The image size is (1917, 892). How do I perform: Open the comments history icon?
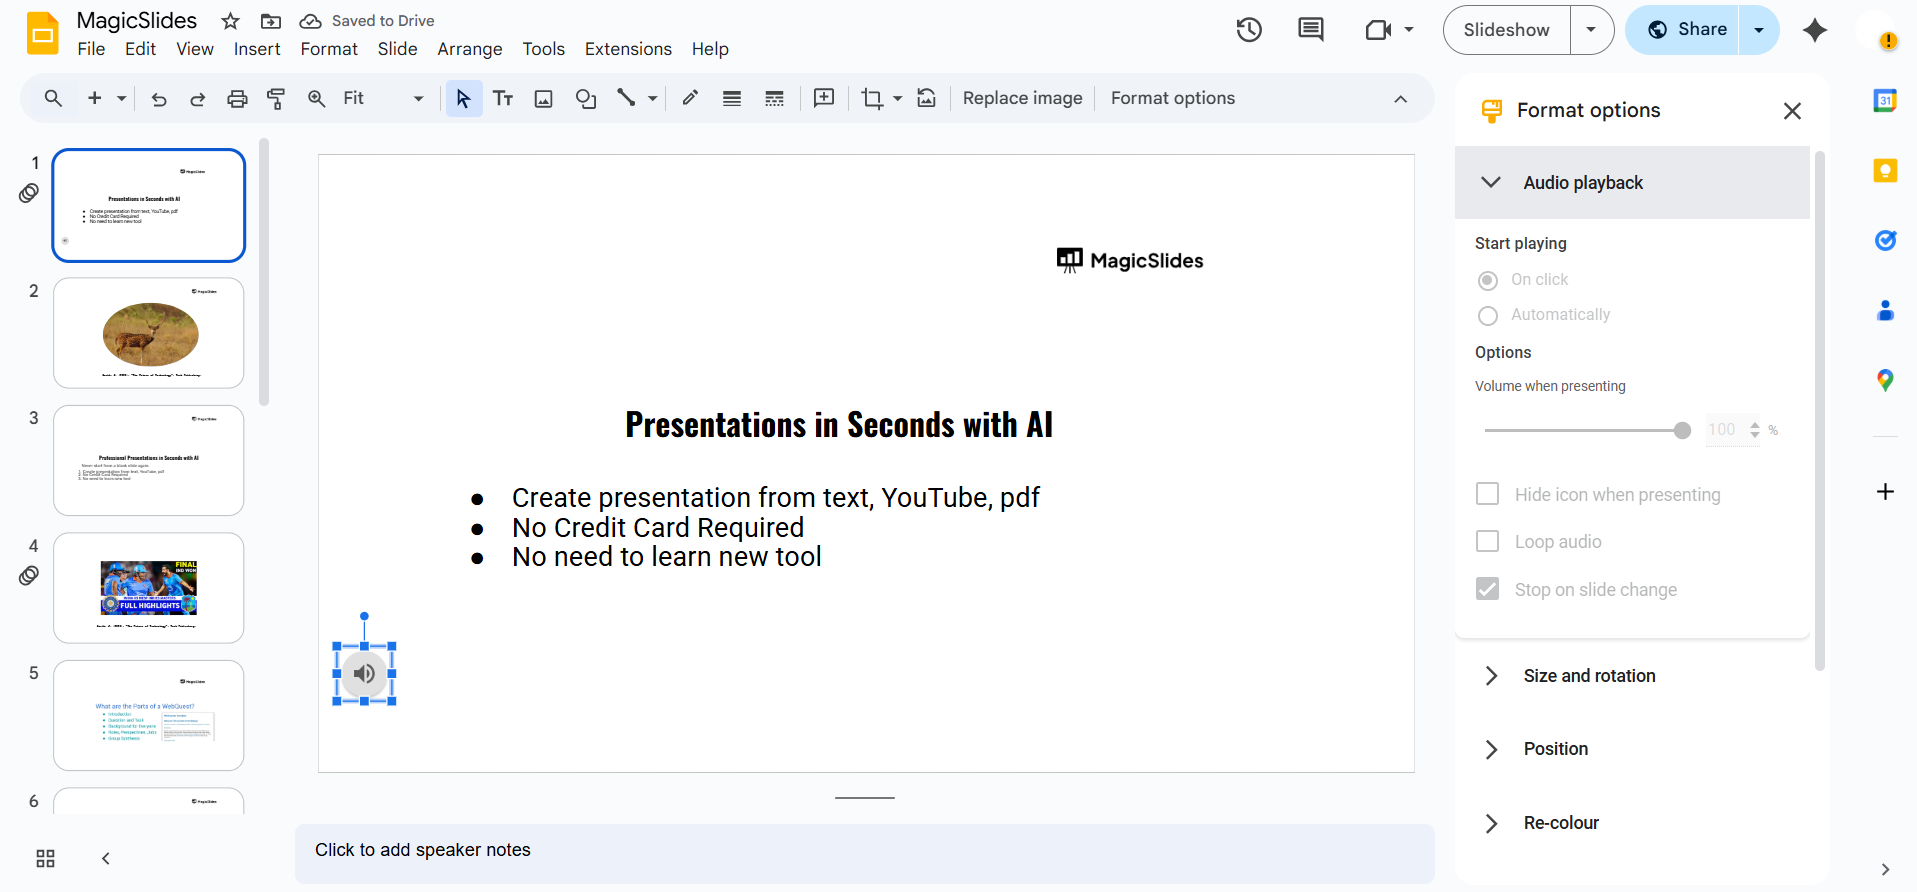(1310, 30)
